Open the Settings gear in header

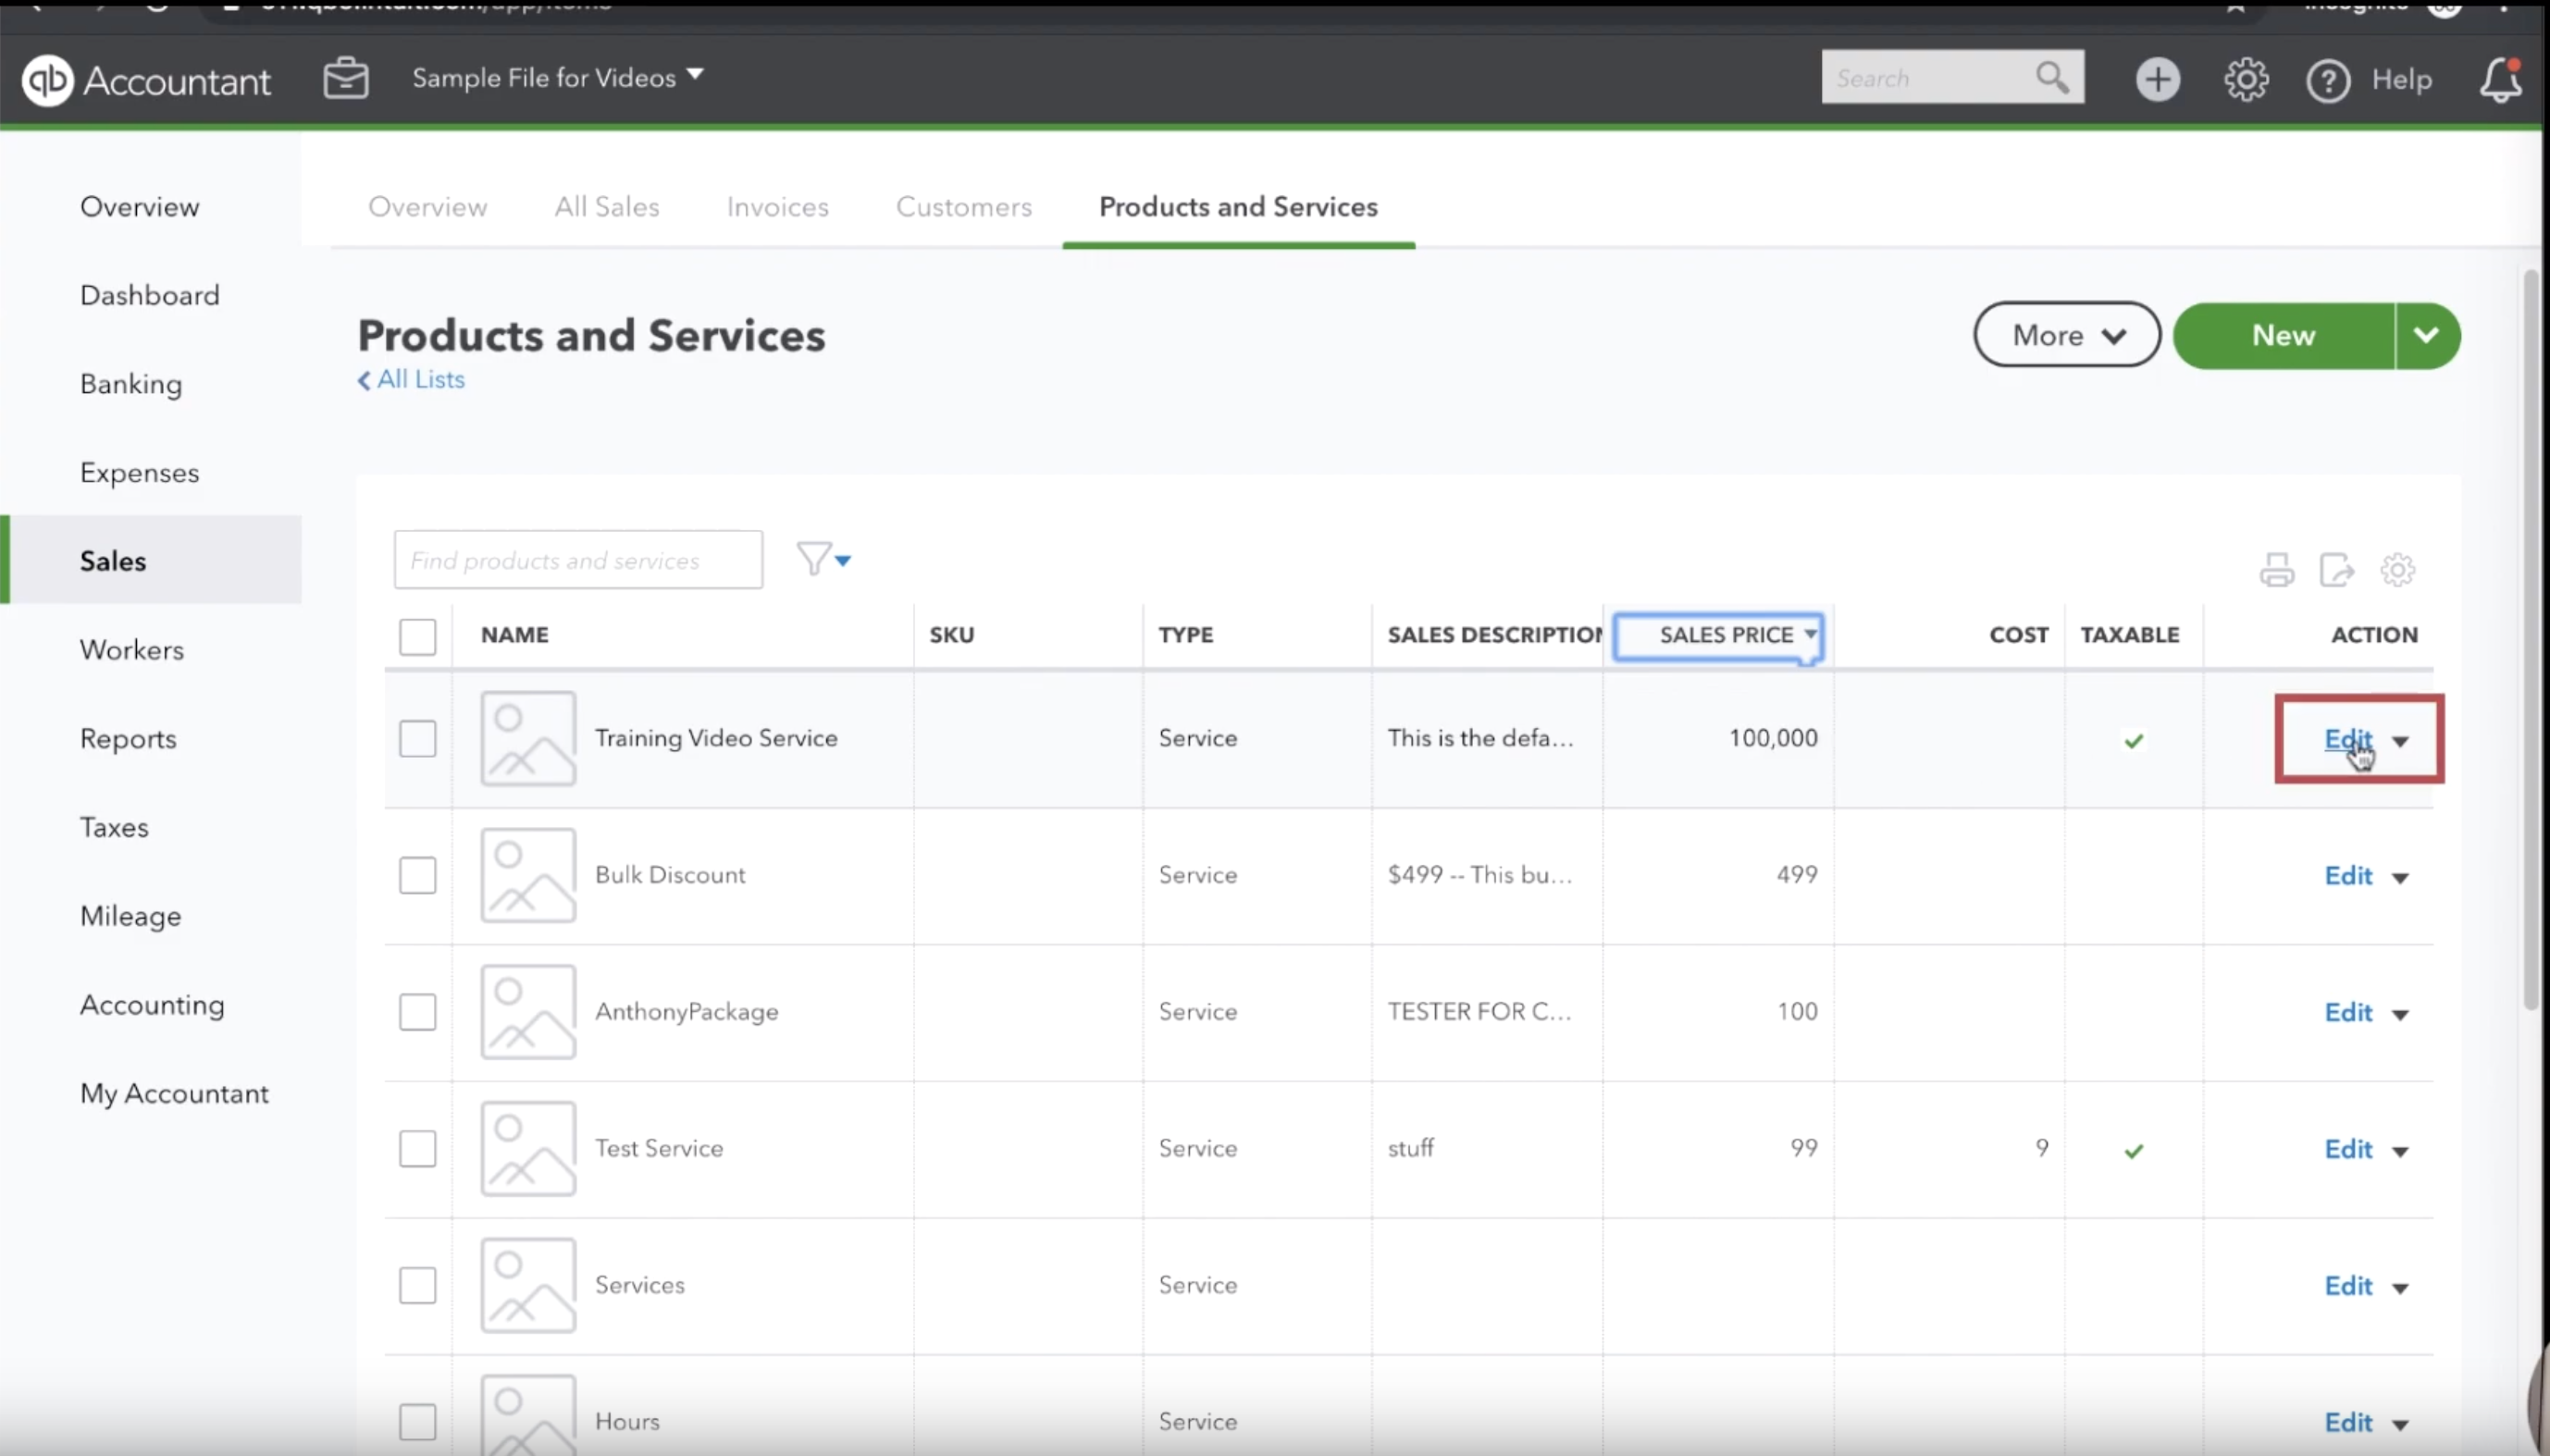point(2246,79)
